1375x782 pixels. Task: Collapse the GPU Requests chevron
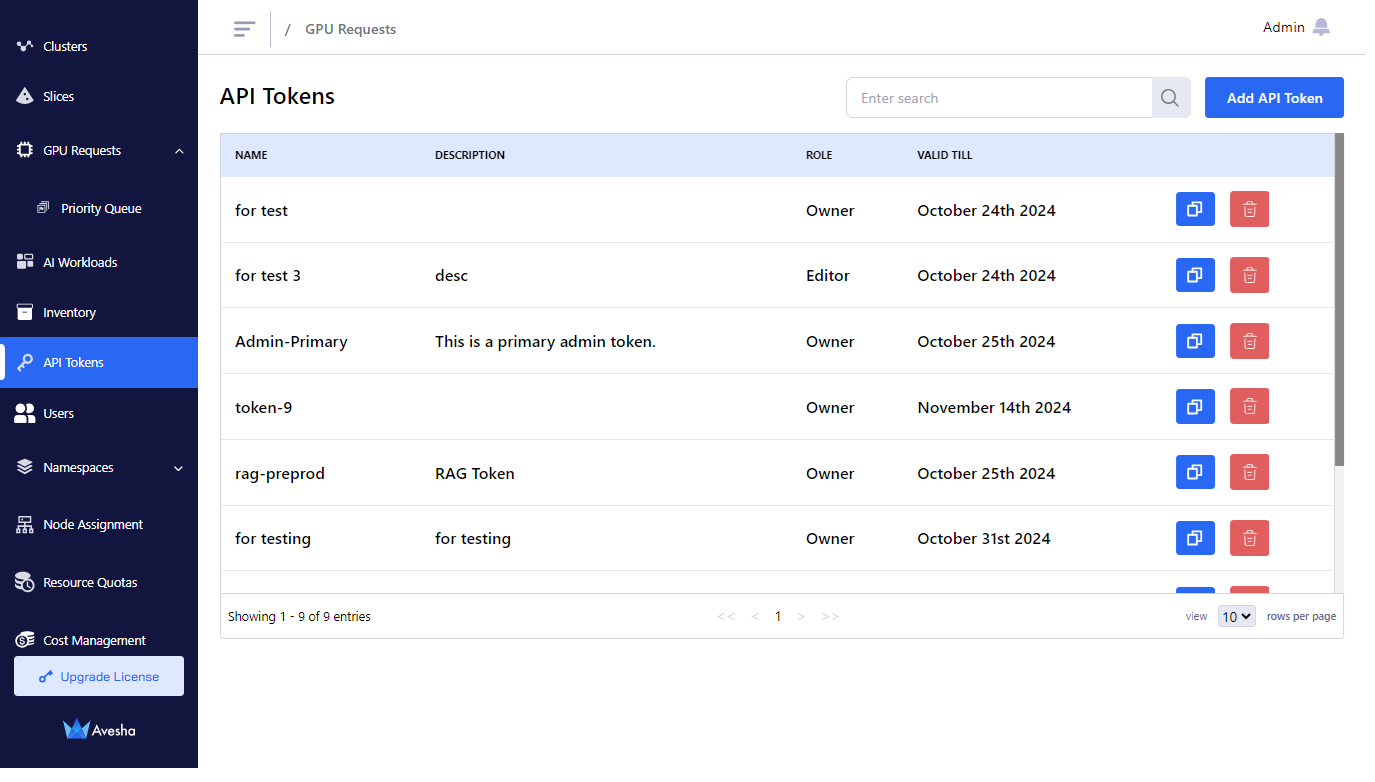[179, 151]
